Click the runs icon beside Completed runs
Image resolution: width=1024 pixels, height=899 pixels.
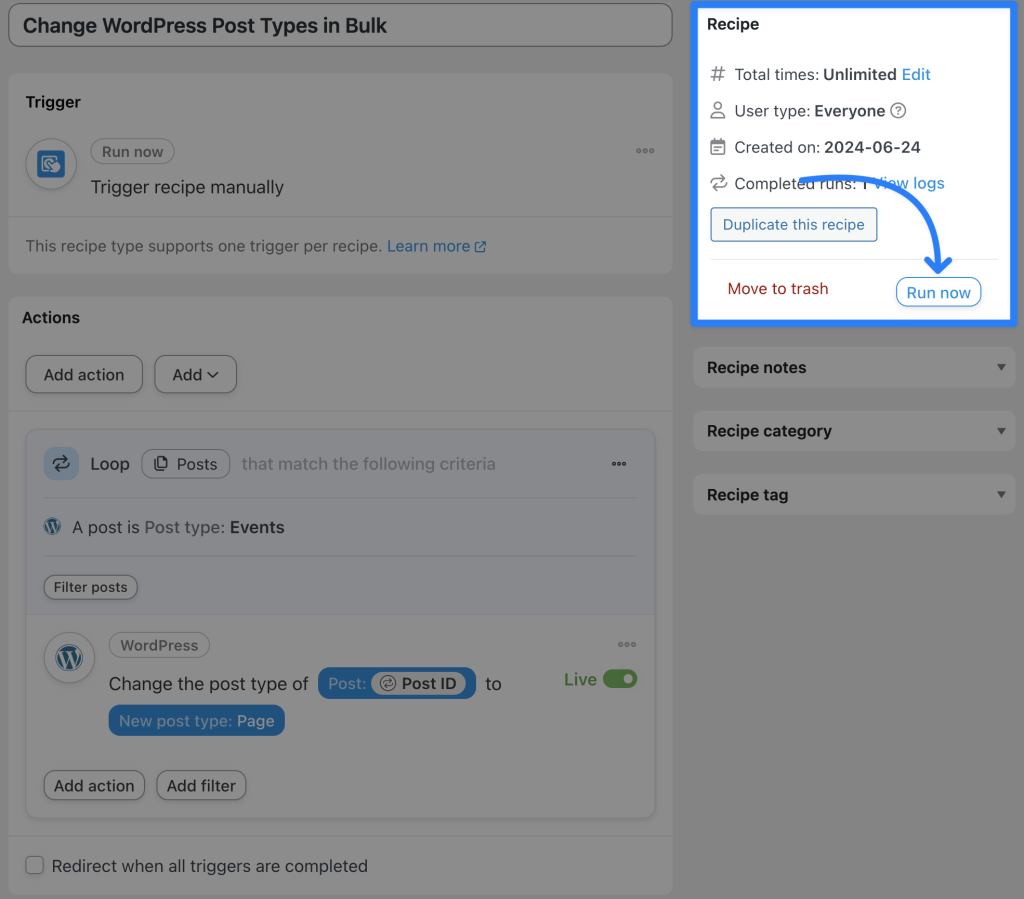pyautogui.click(x=716, y=183)
